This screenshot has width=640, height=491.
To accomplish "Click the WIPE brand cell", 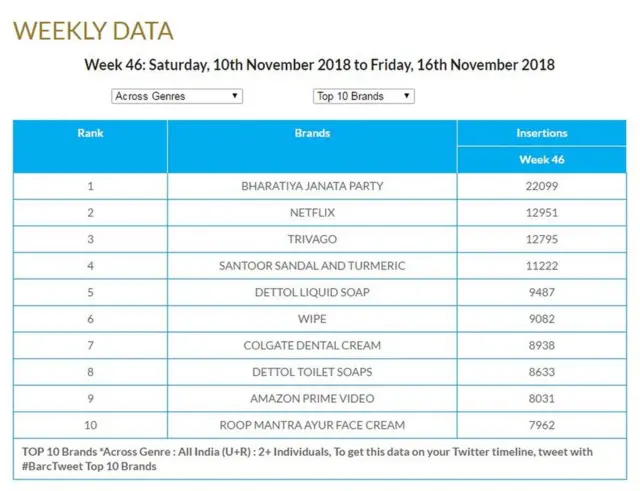I will [x=312, y=319].
